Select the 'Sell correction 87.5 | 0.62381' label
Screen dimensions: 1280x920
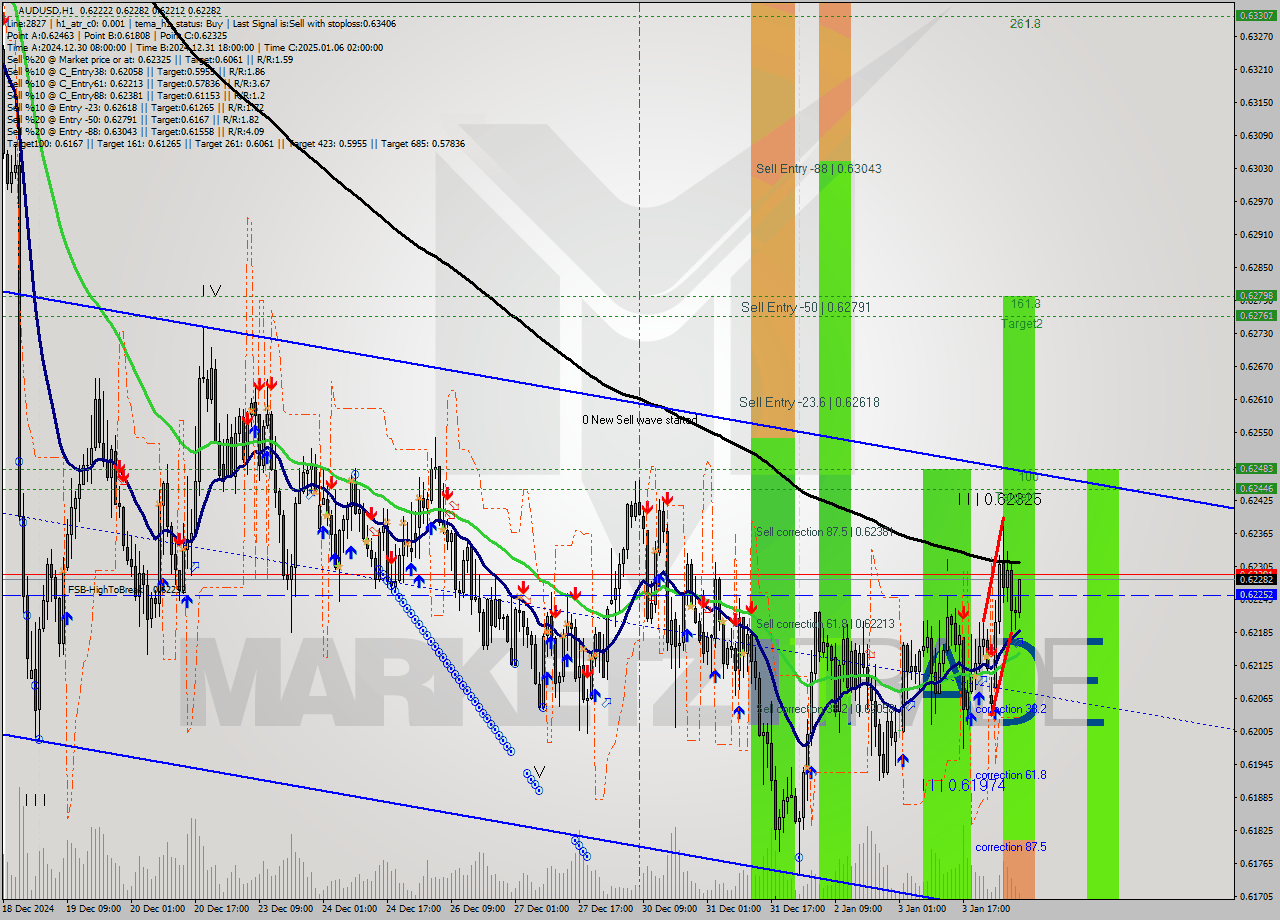(x=823, y=532)
